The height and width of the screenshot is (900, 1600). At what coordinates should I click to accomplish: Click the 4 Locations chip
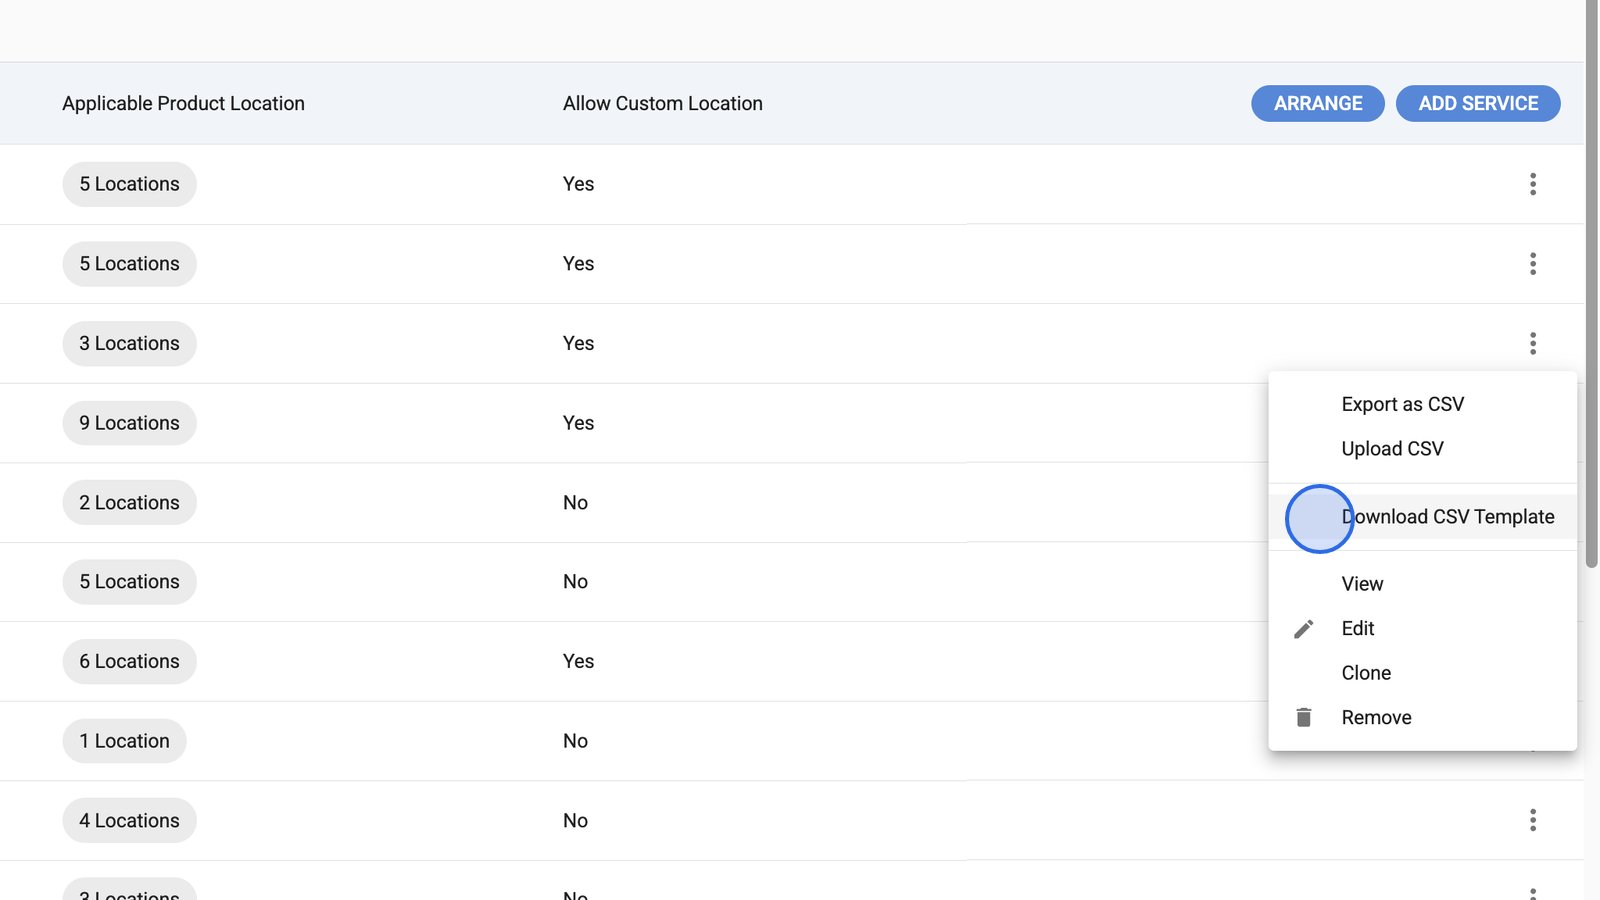click(129, 821)
